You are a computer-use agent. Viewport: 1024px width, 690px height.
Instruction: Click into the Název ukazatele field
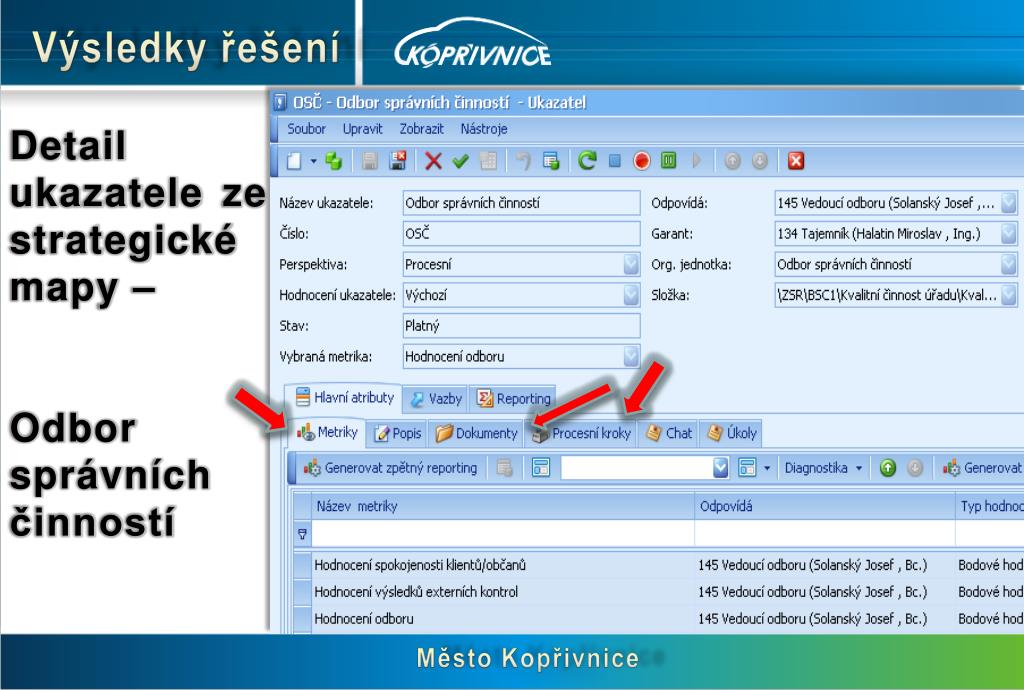click(x=521, y=203)
